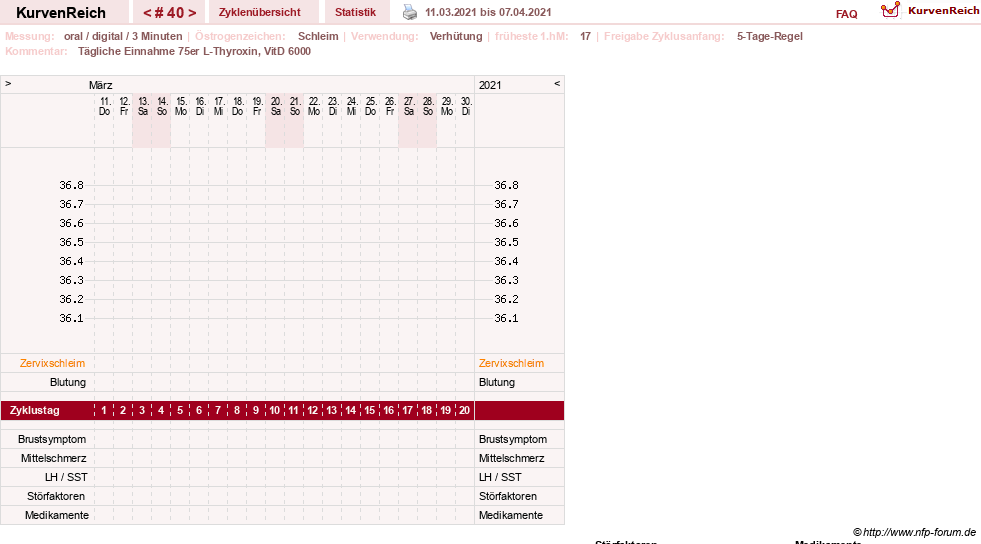This screenshot has height=544, width=981.
Task: Click date column 30. Di
Action: 465,106
